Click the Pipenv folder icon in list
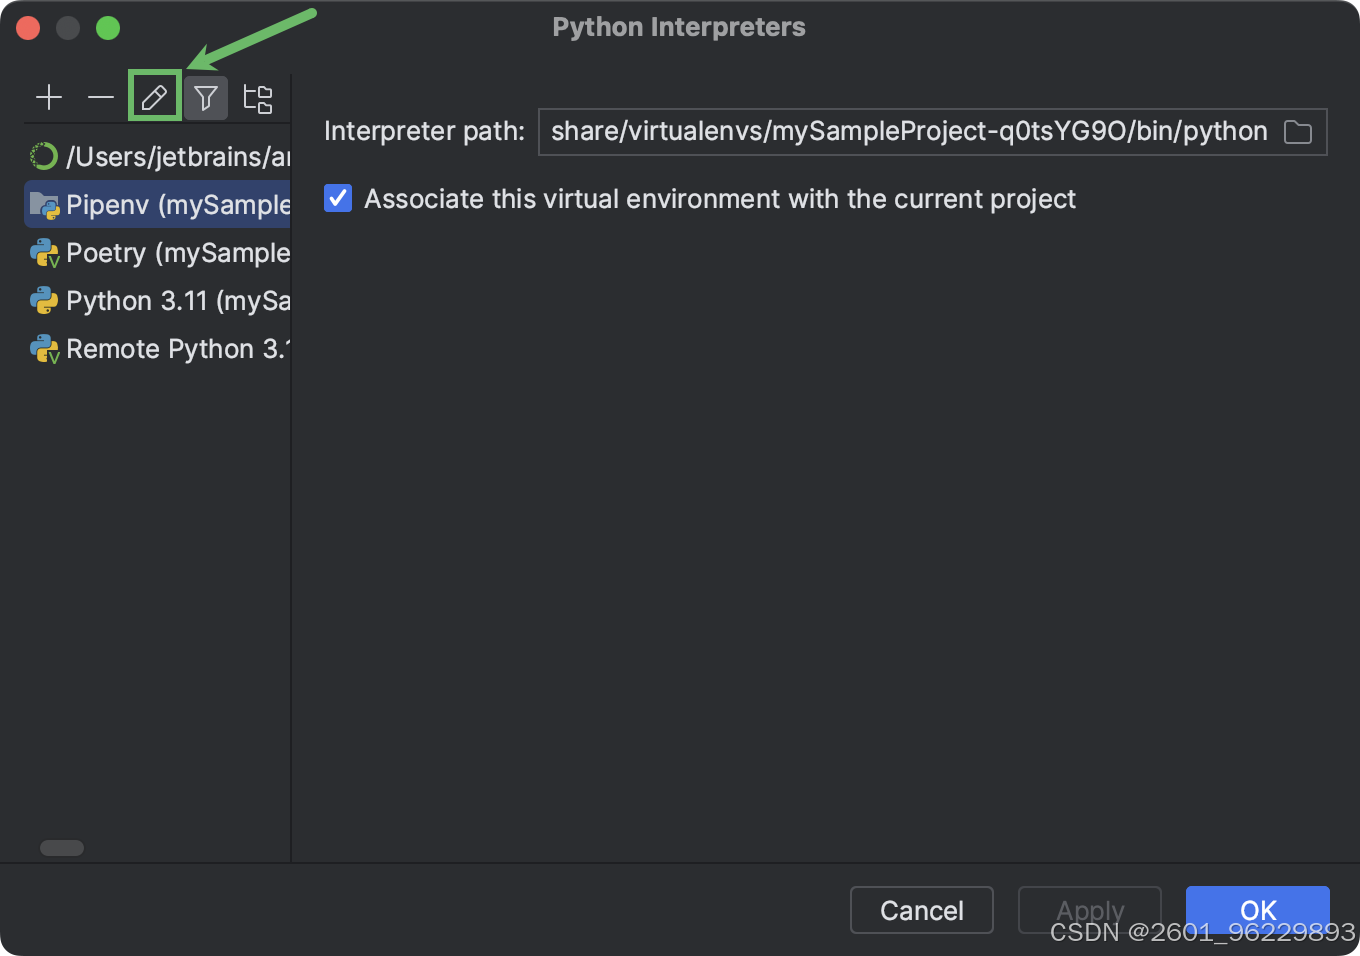The height and width of the screenshot is (956, 1360). (x=44, y=205)
